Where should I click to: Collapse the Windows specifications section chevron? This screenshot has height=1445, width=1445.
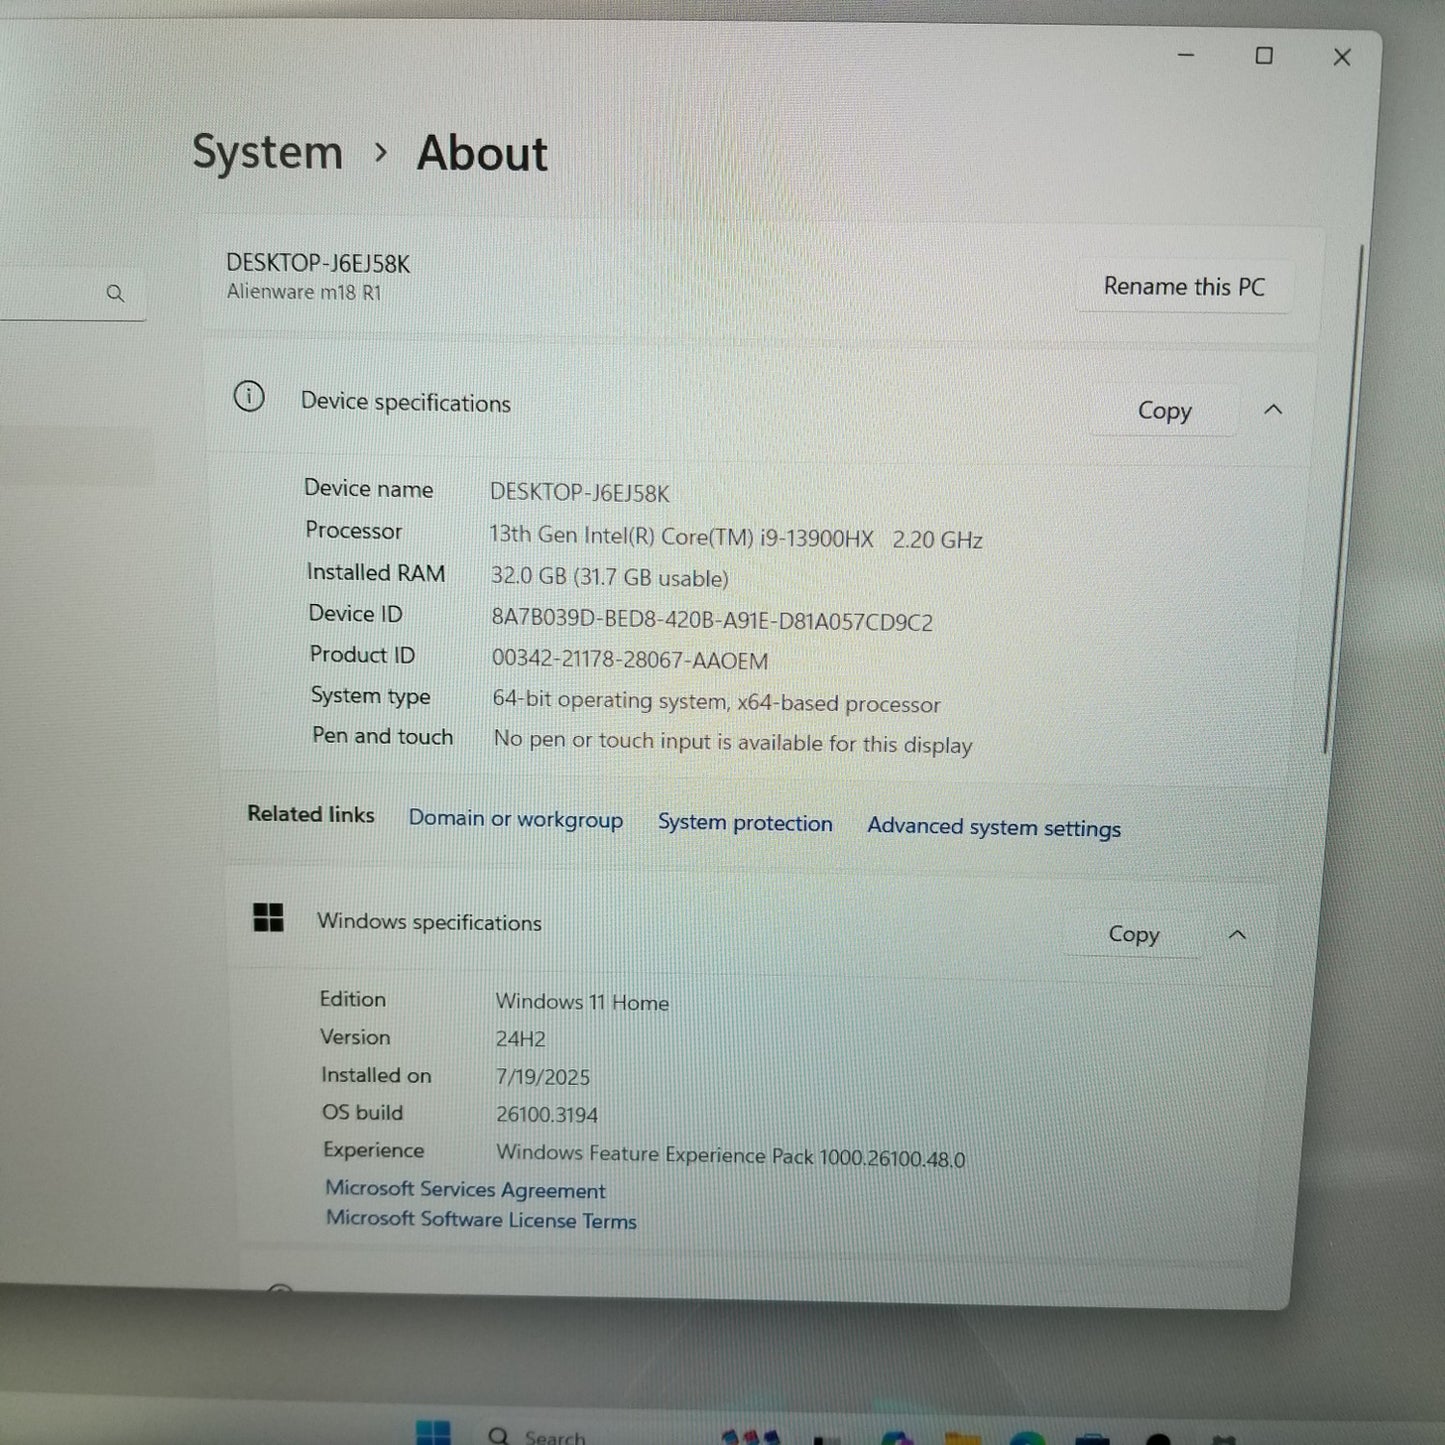click(x=1237, y=935)
